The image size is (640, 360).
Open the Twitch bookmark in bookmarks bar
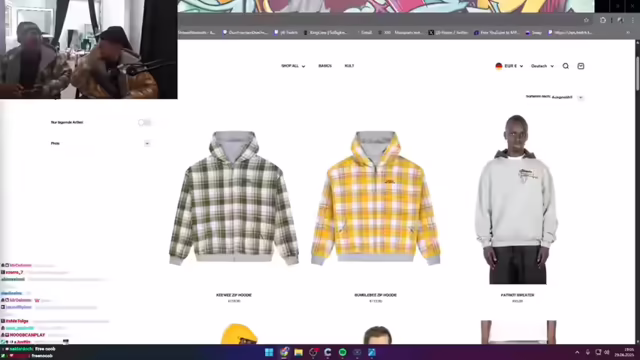pos(286,33)
